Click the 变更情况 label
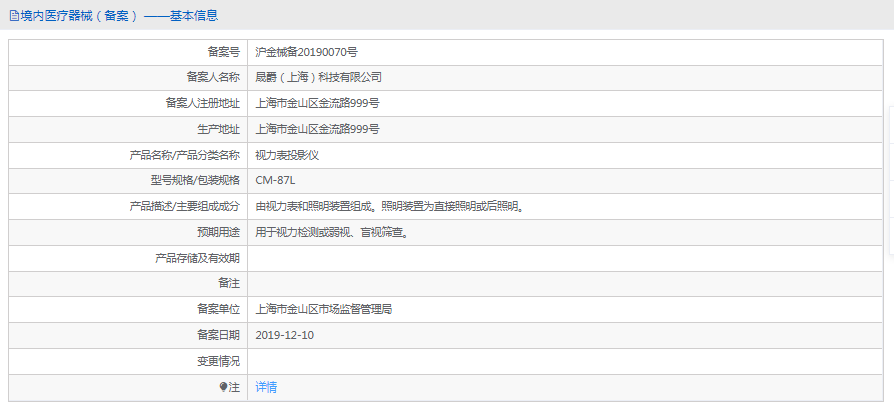 click(x=219, y=362)
